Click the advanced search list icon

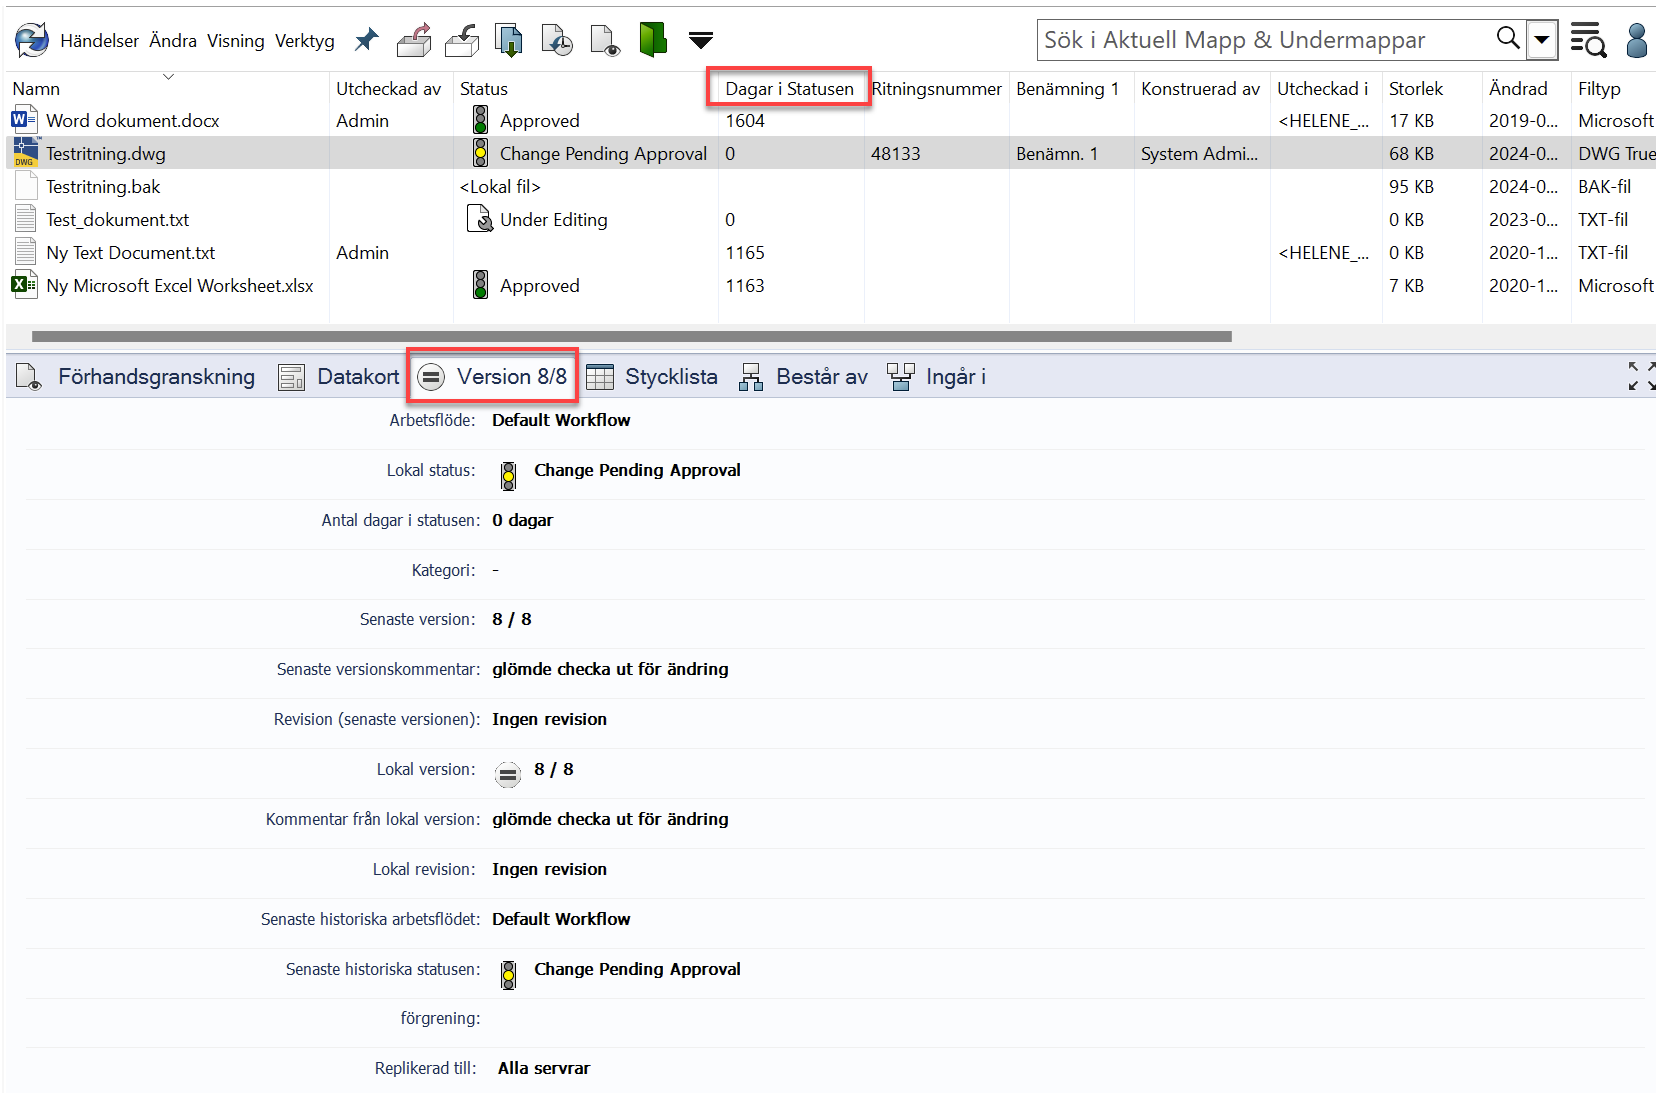[1588, 40]
